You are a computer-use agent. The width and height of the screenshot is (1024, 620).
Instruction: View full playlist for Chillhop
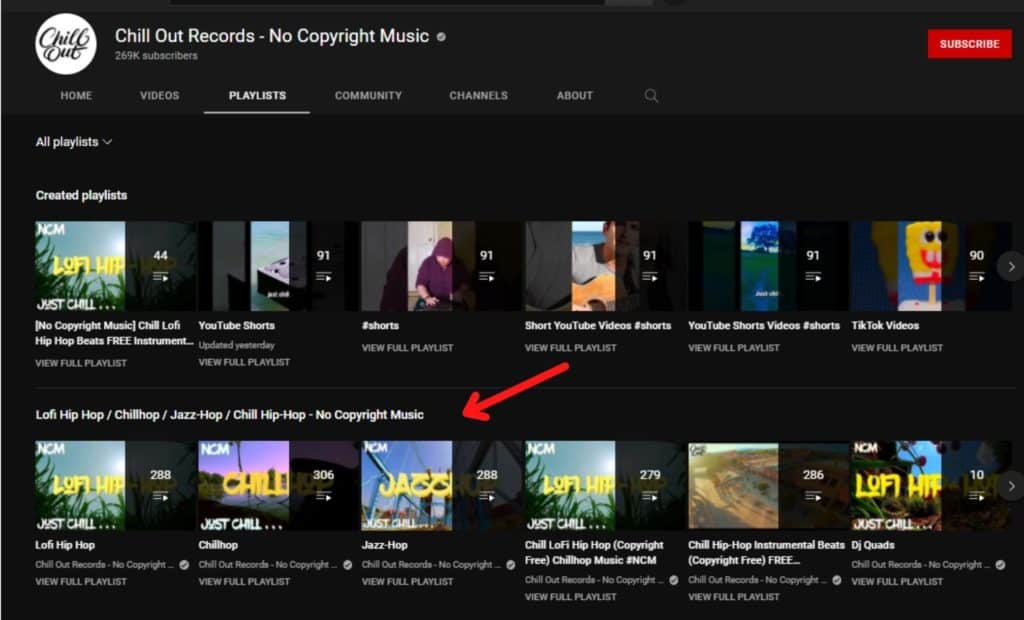[x=244, y=581]
